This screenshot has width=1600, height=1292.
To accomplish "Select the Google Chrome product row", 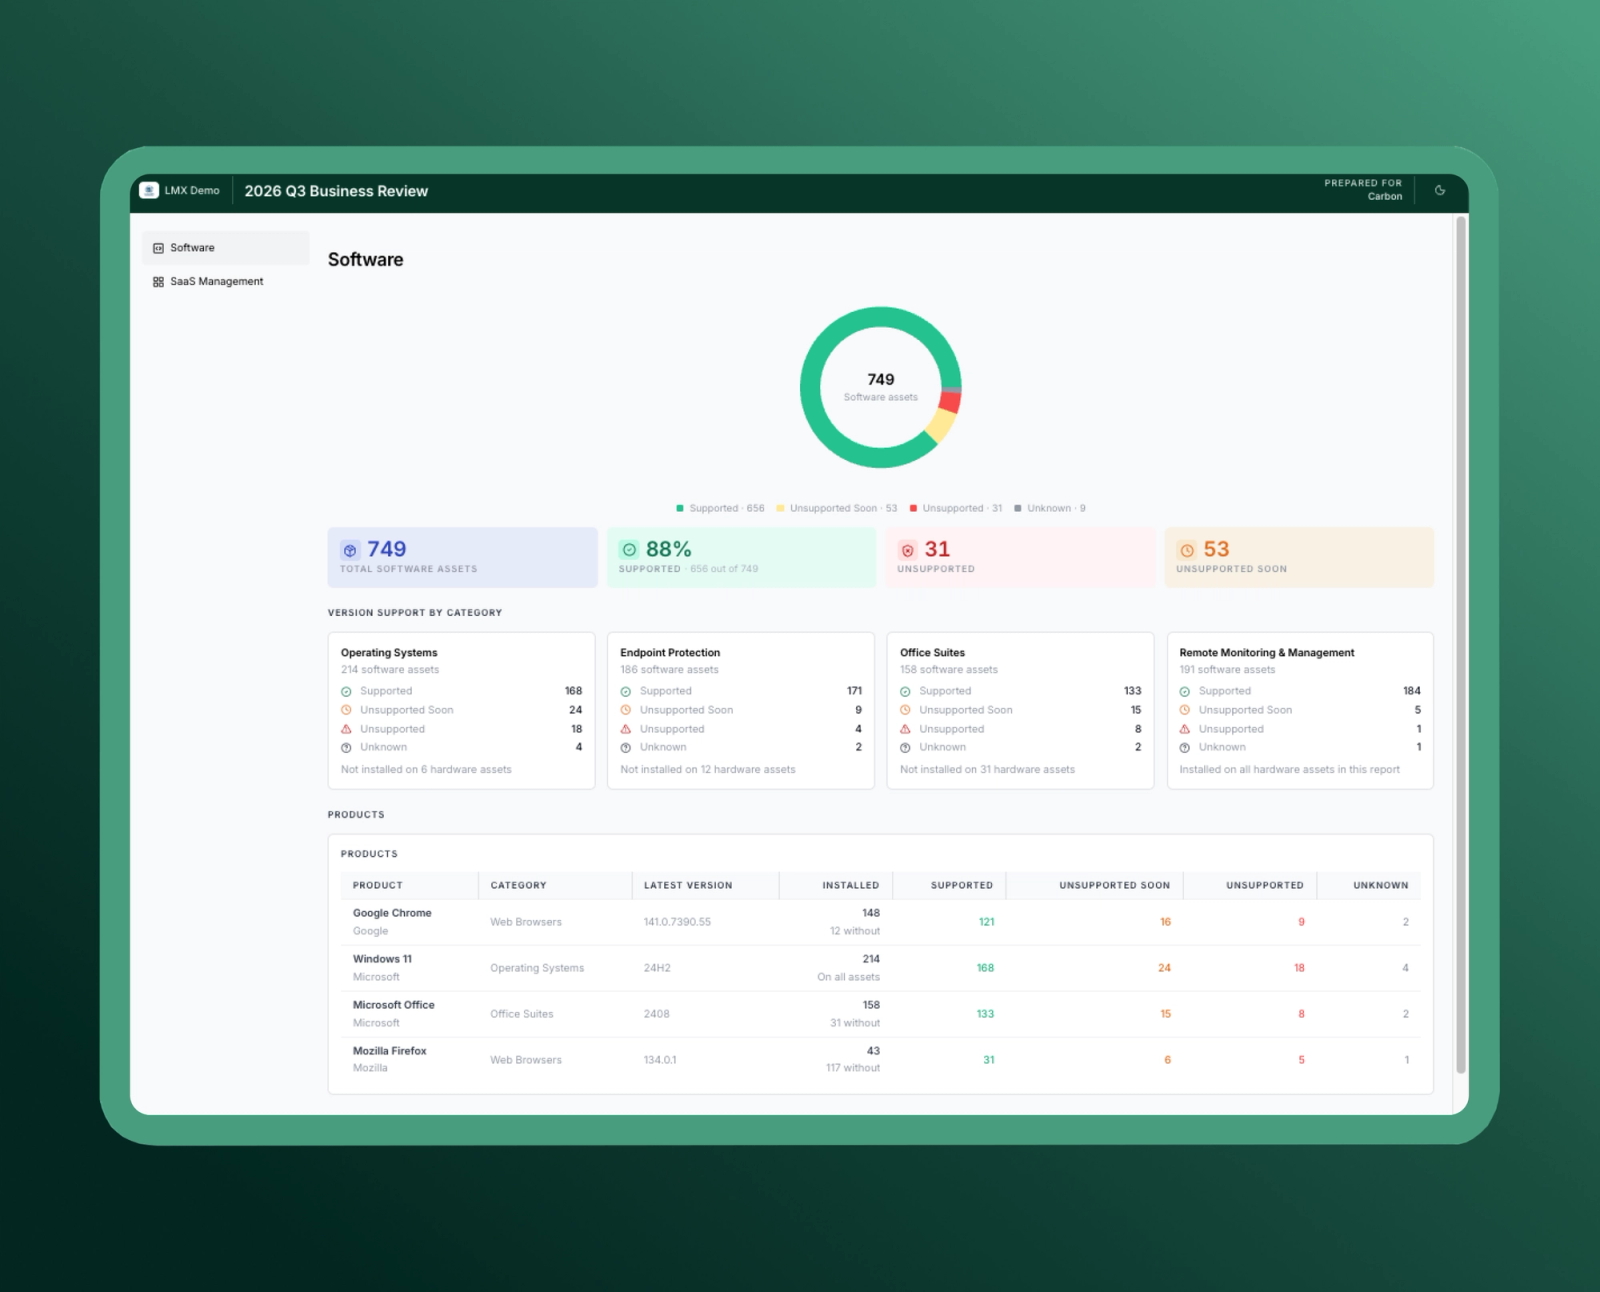I will pyautogui.click(x=880, y=922).
